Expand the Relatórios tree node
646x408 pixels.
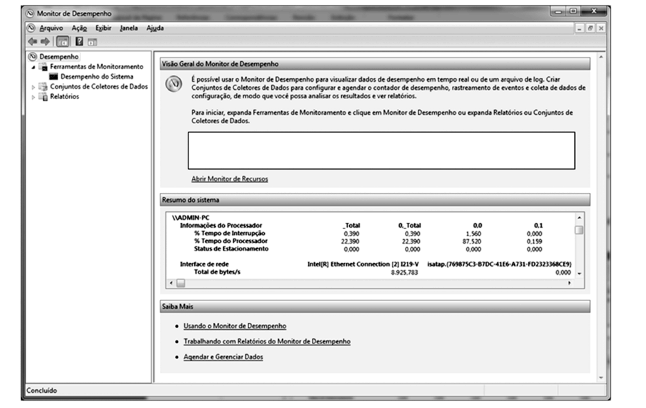click(x=33, y=97)
